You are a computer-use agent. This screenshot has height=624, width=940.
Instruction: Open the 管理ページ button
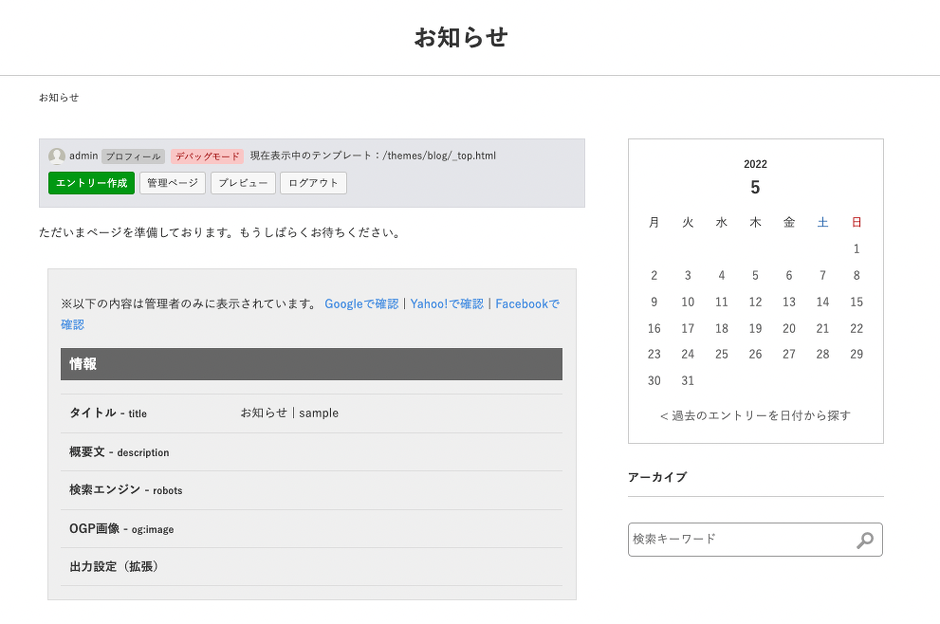[172, 183]
